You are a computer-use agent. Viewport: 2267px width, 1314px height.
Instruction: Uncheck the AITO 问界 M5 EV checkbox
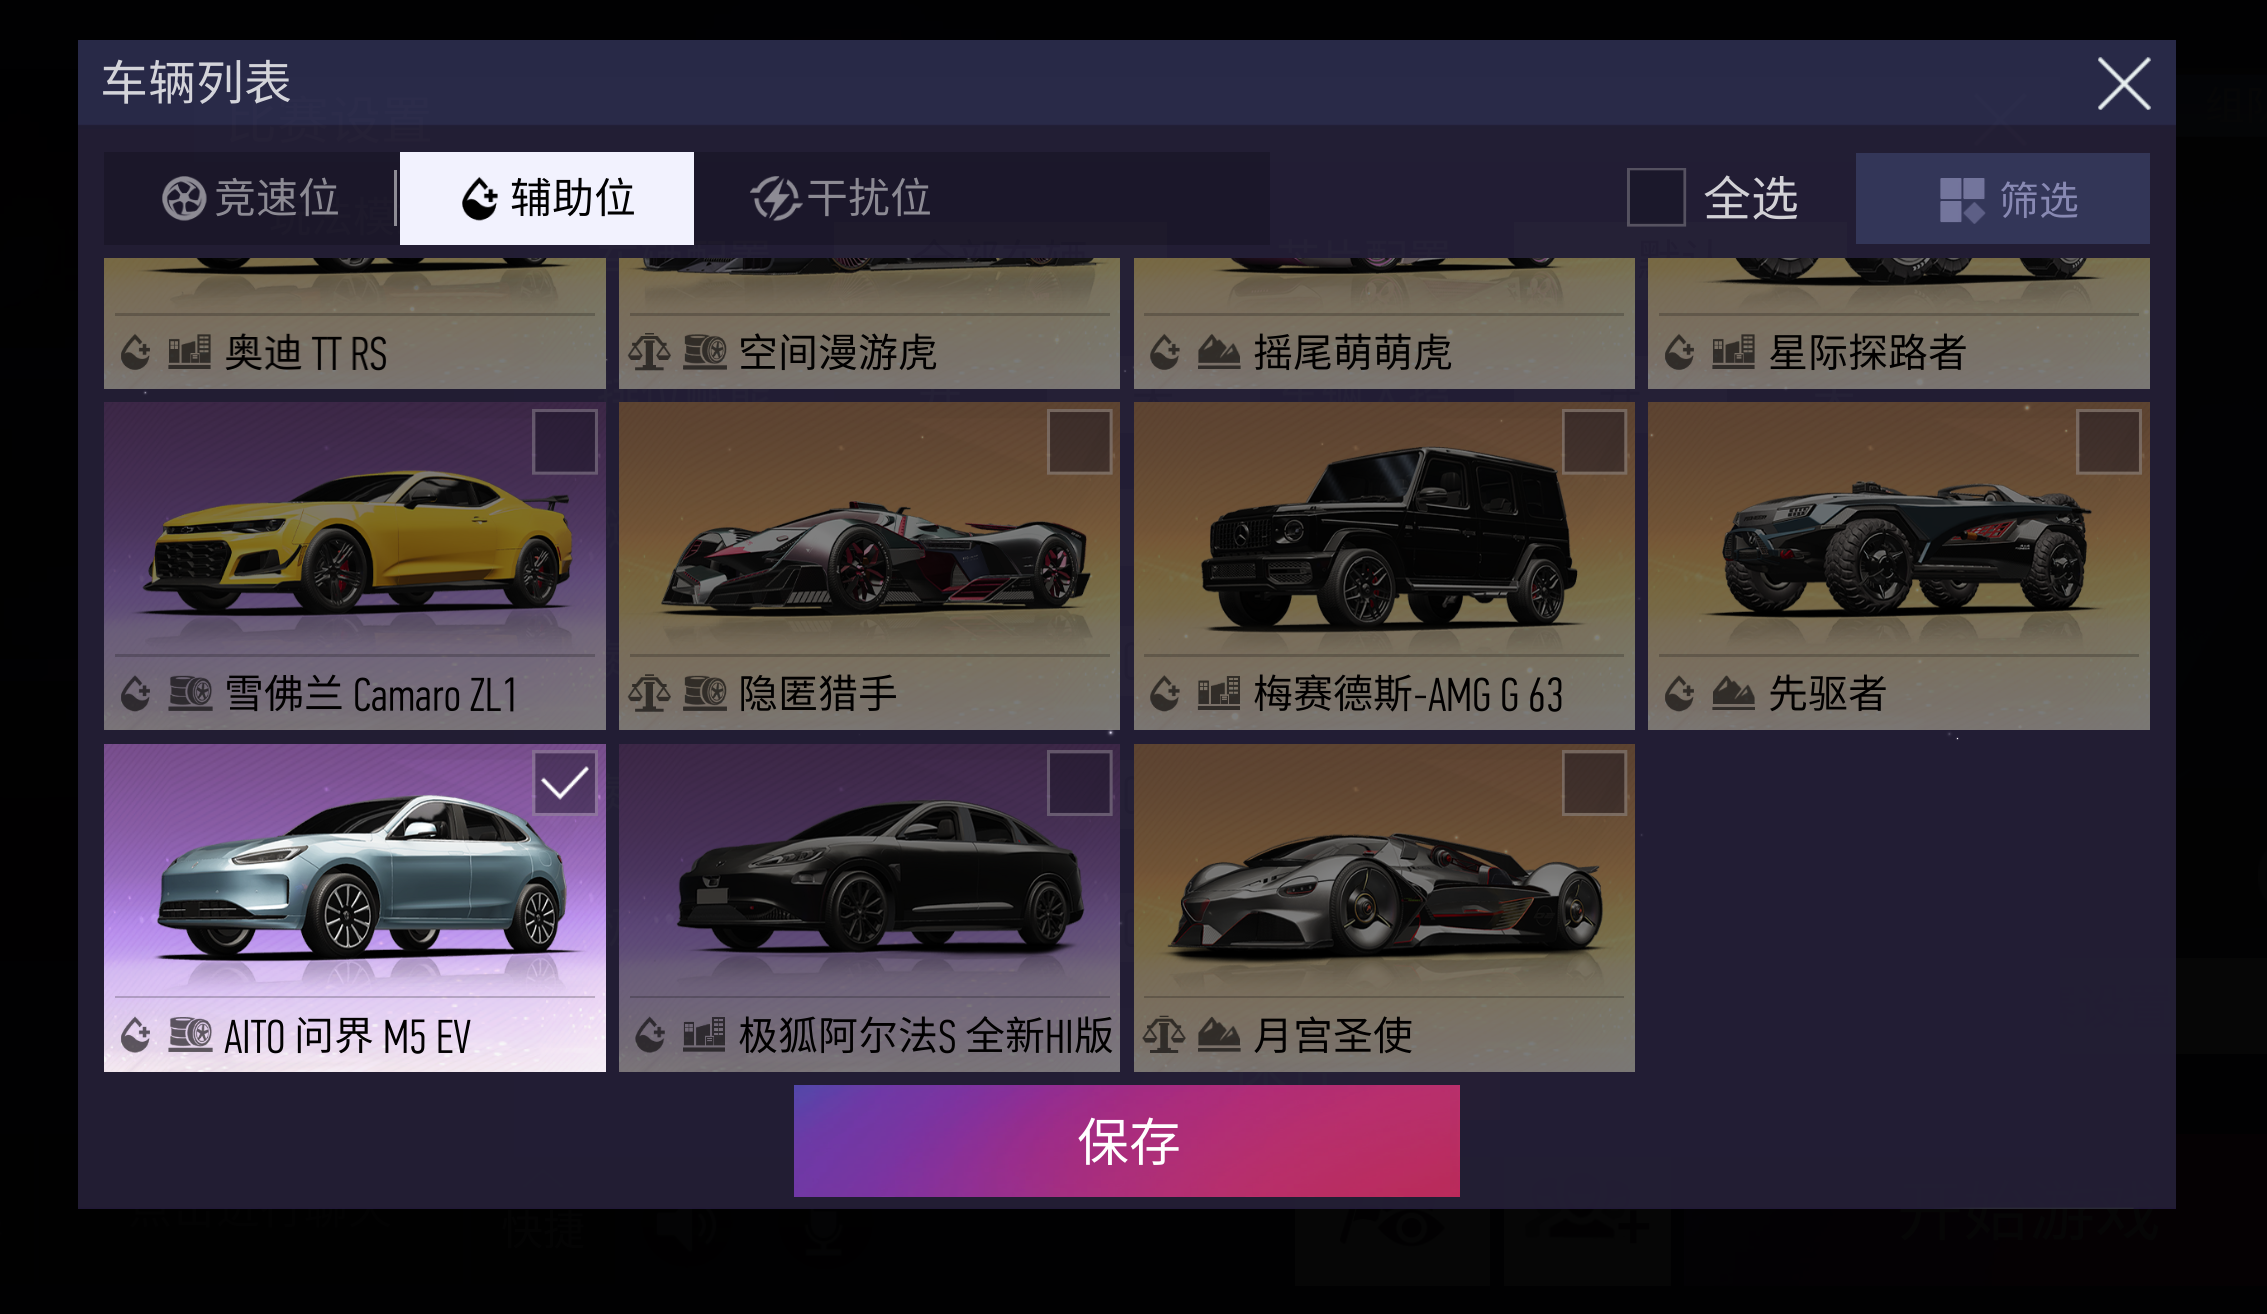pos(565,783)
